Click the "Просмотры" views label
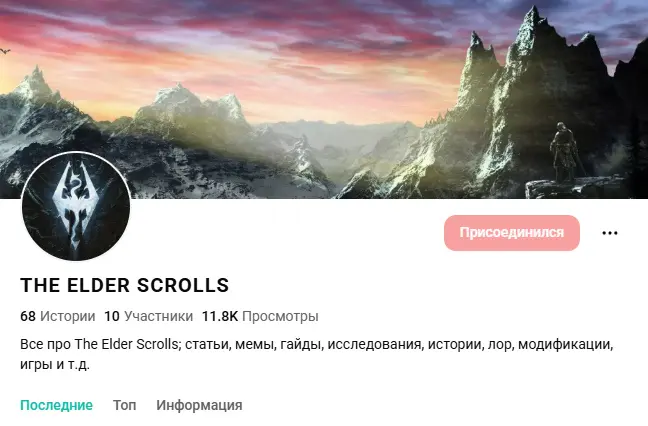The height and width of the screenshot is (426, 648). (x=280, y=317)
